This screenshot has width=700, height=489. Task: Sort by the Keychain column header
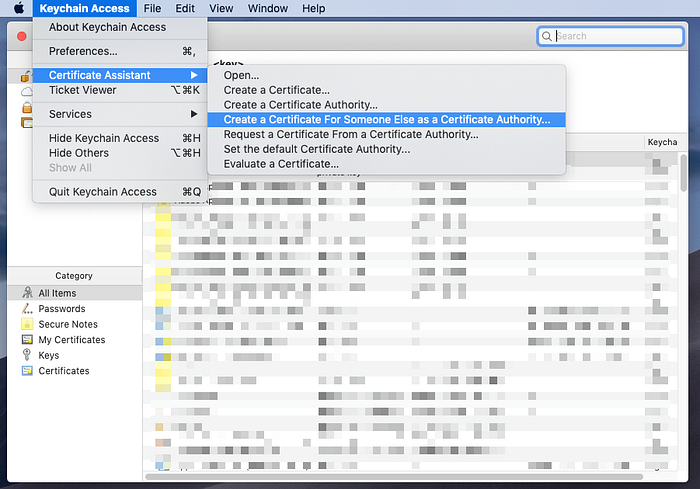[662, 142]
